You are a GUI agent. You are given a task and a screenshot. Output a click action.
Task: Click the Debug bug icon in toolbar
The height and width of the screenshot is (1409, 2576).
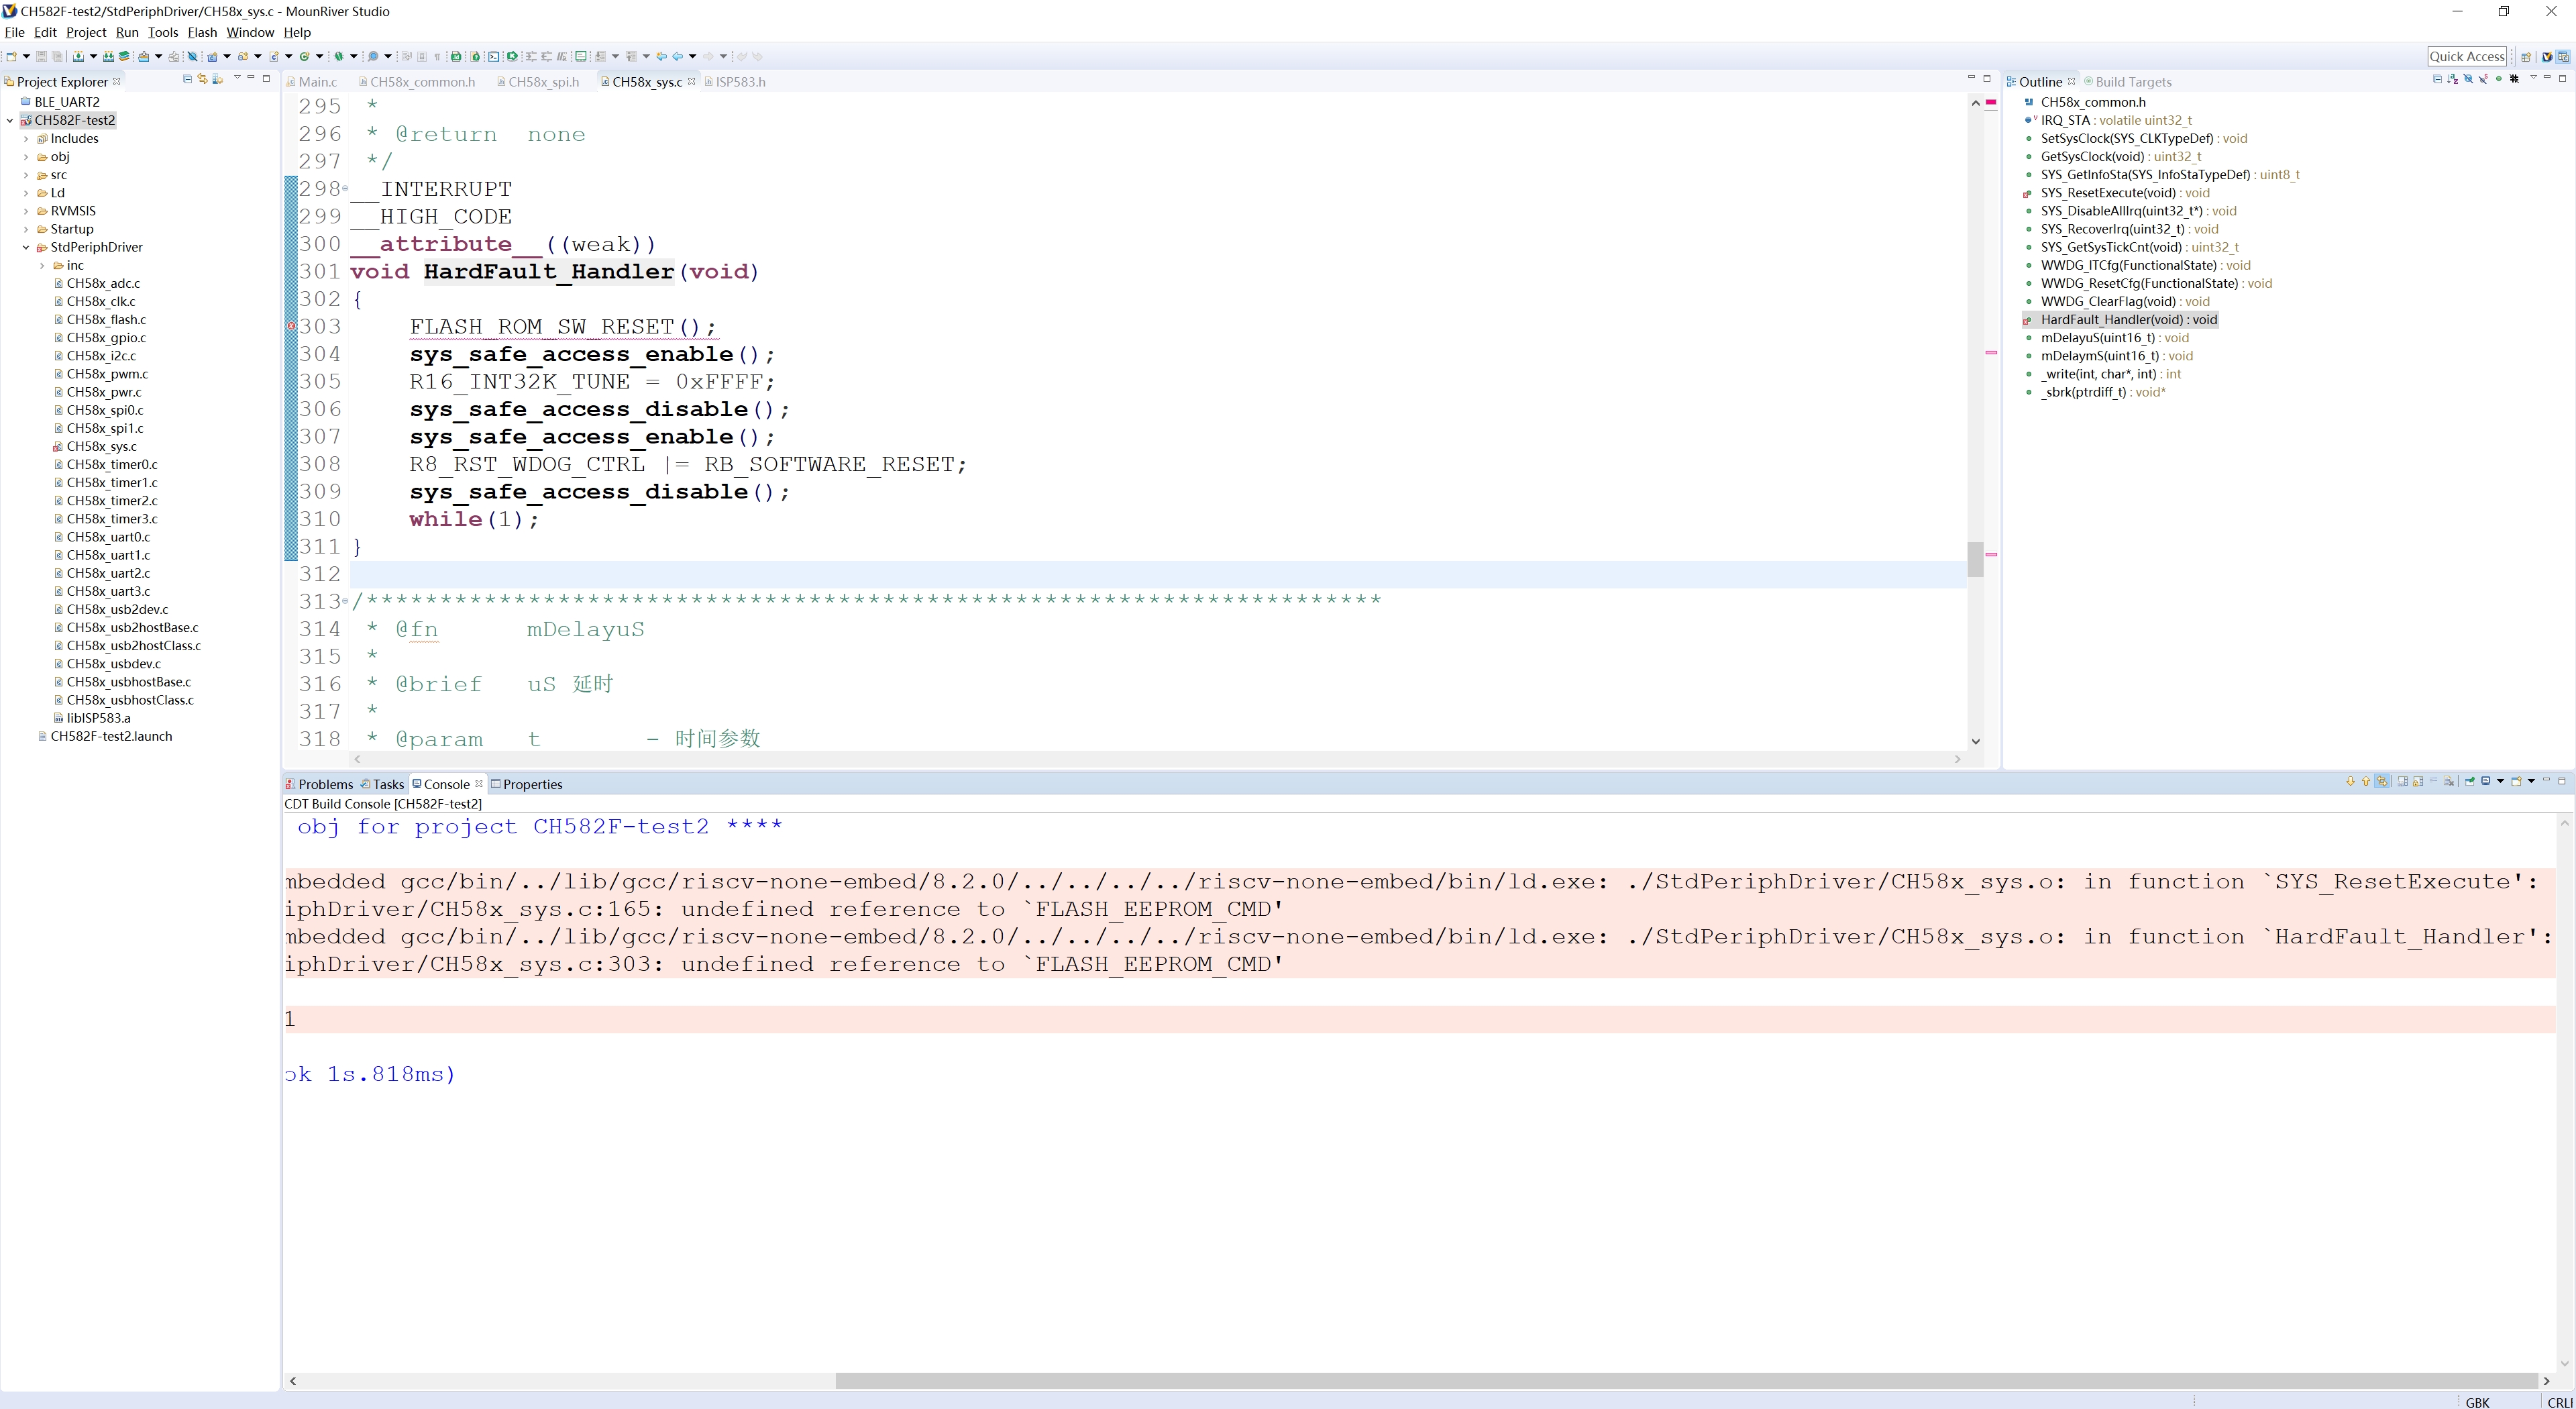pos(339,56)
